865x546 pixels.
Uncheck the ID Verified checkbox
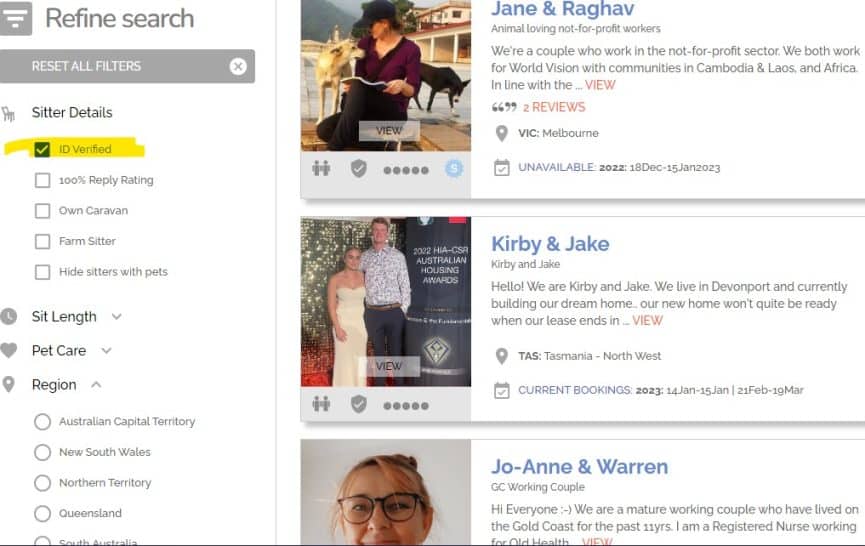click(42, 149)
